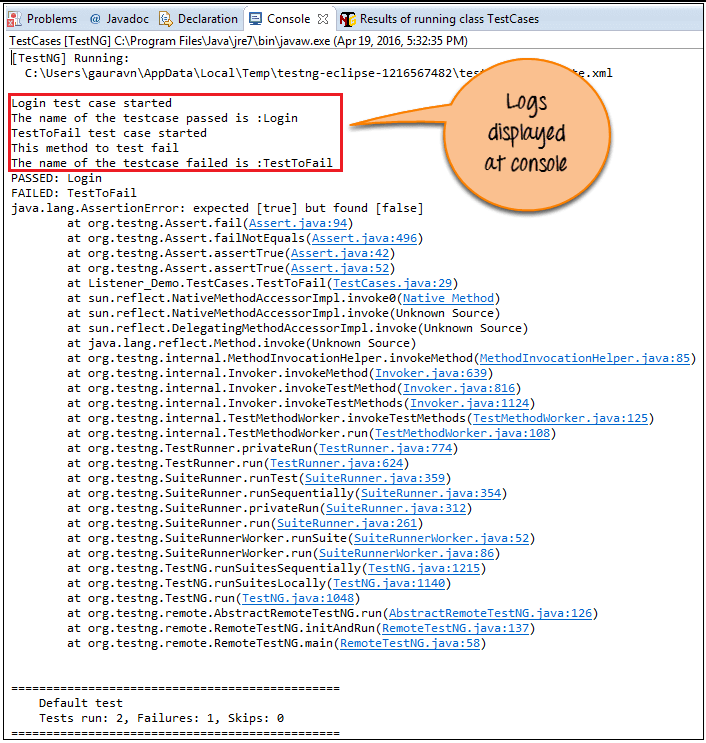Click the Console tab monitor icon
The image size is (706, 743).
coord(256,19)
